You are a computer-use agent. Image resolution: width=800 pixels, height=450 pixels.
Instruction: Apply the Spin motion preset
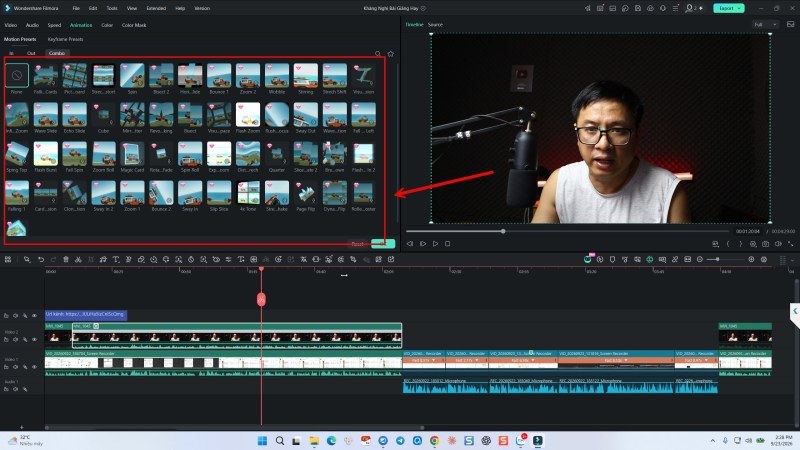point(132,76)
